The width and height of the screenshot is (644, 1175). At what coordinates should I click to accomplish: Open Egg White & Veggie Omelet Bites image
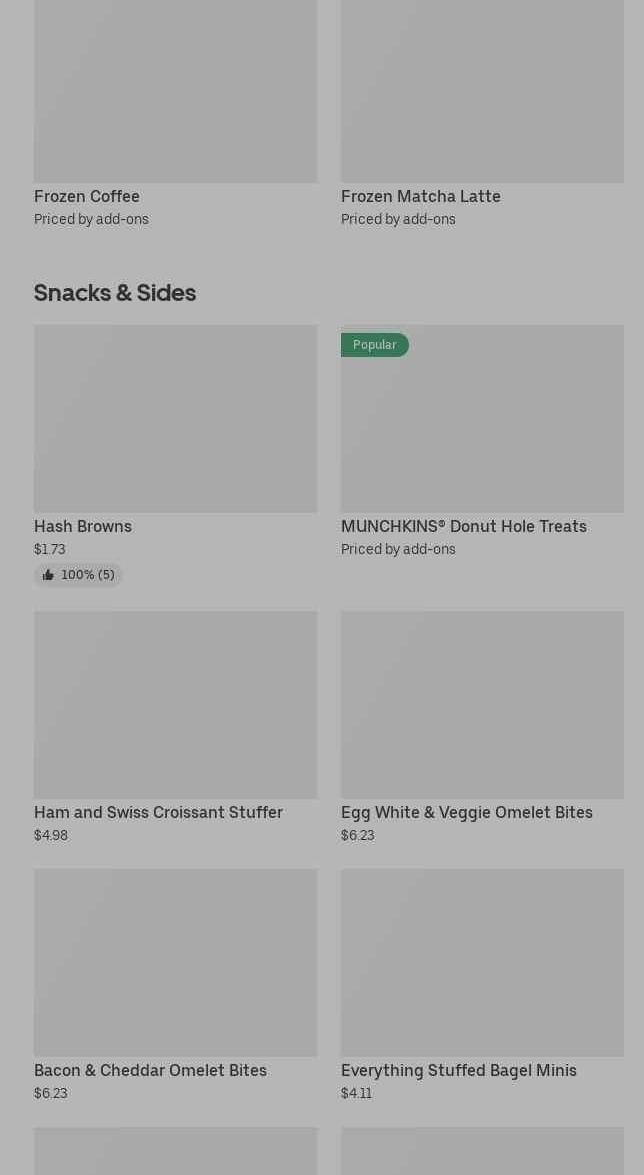tap(482, 705)
